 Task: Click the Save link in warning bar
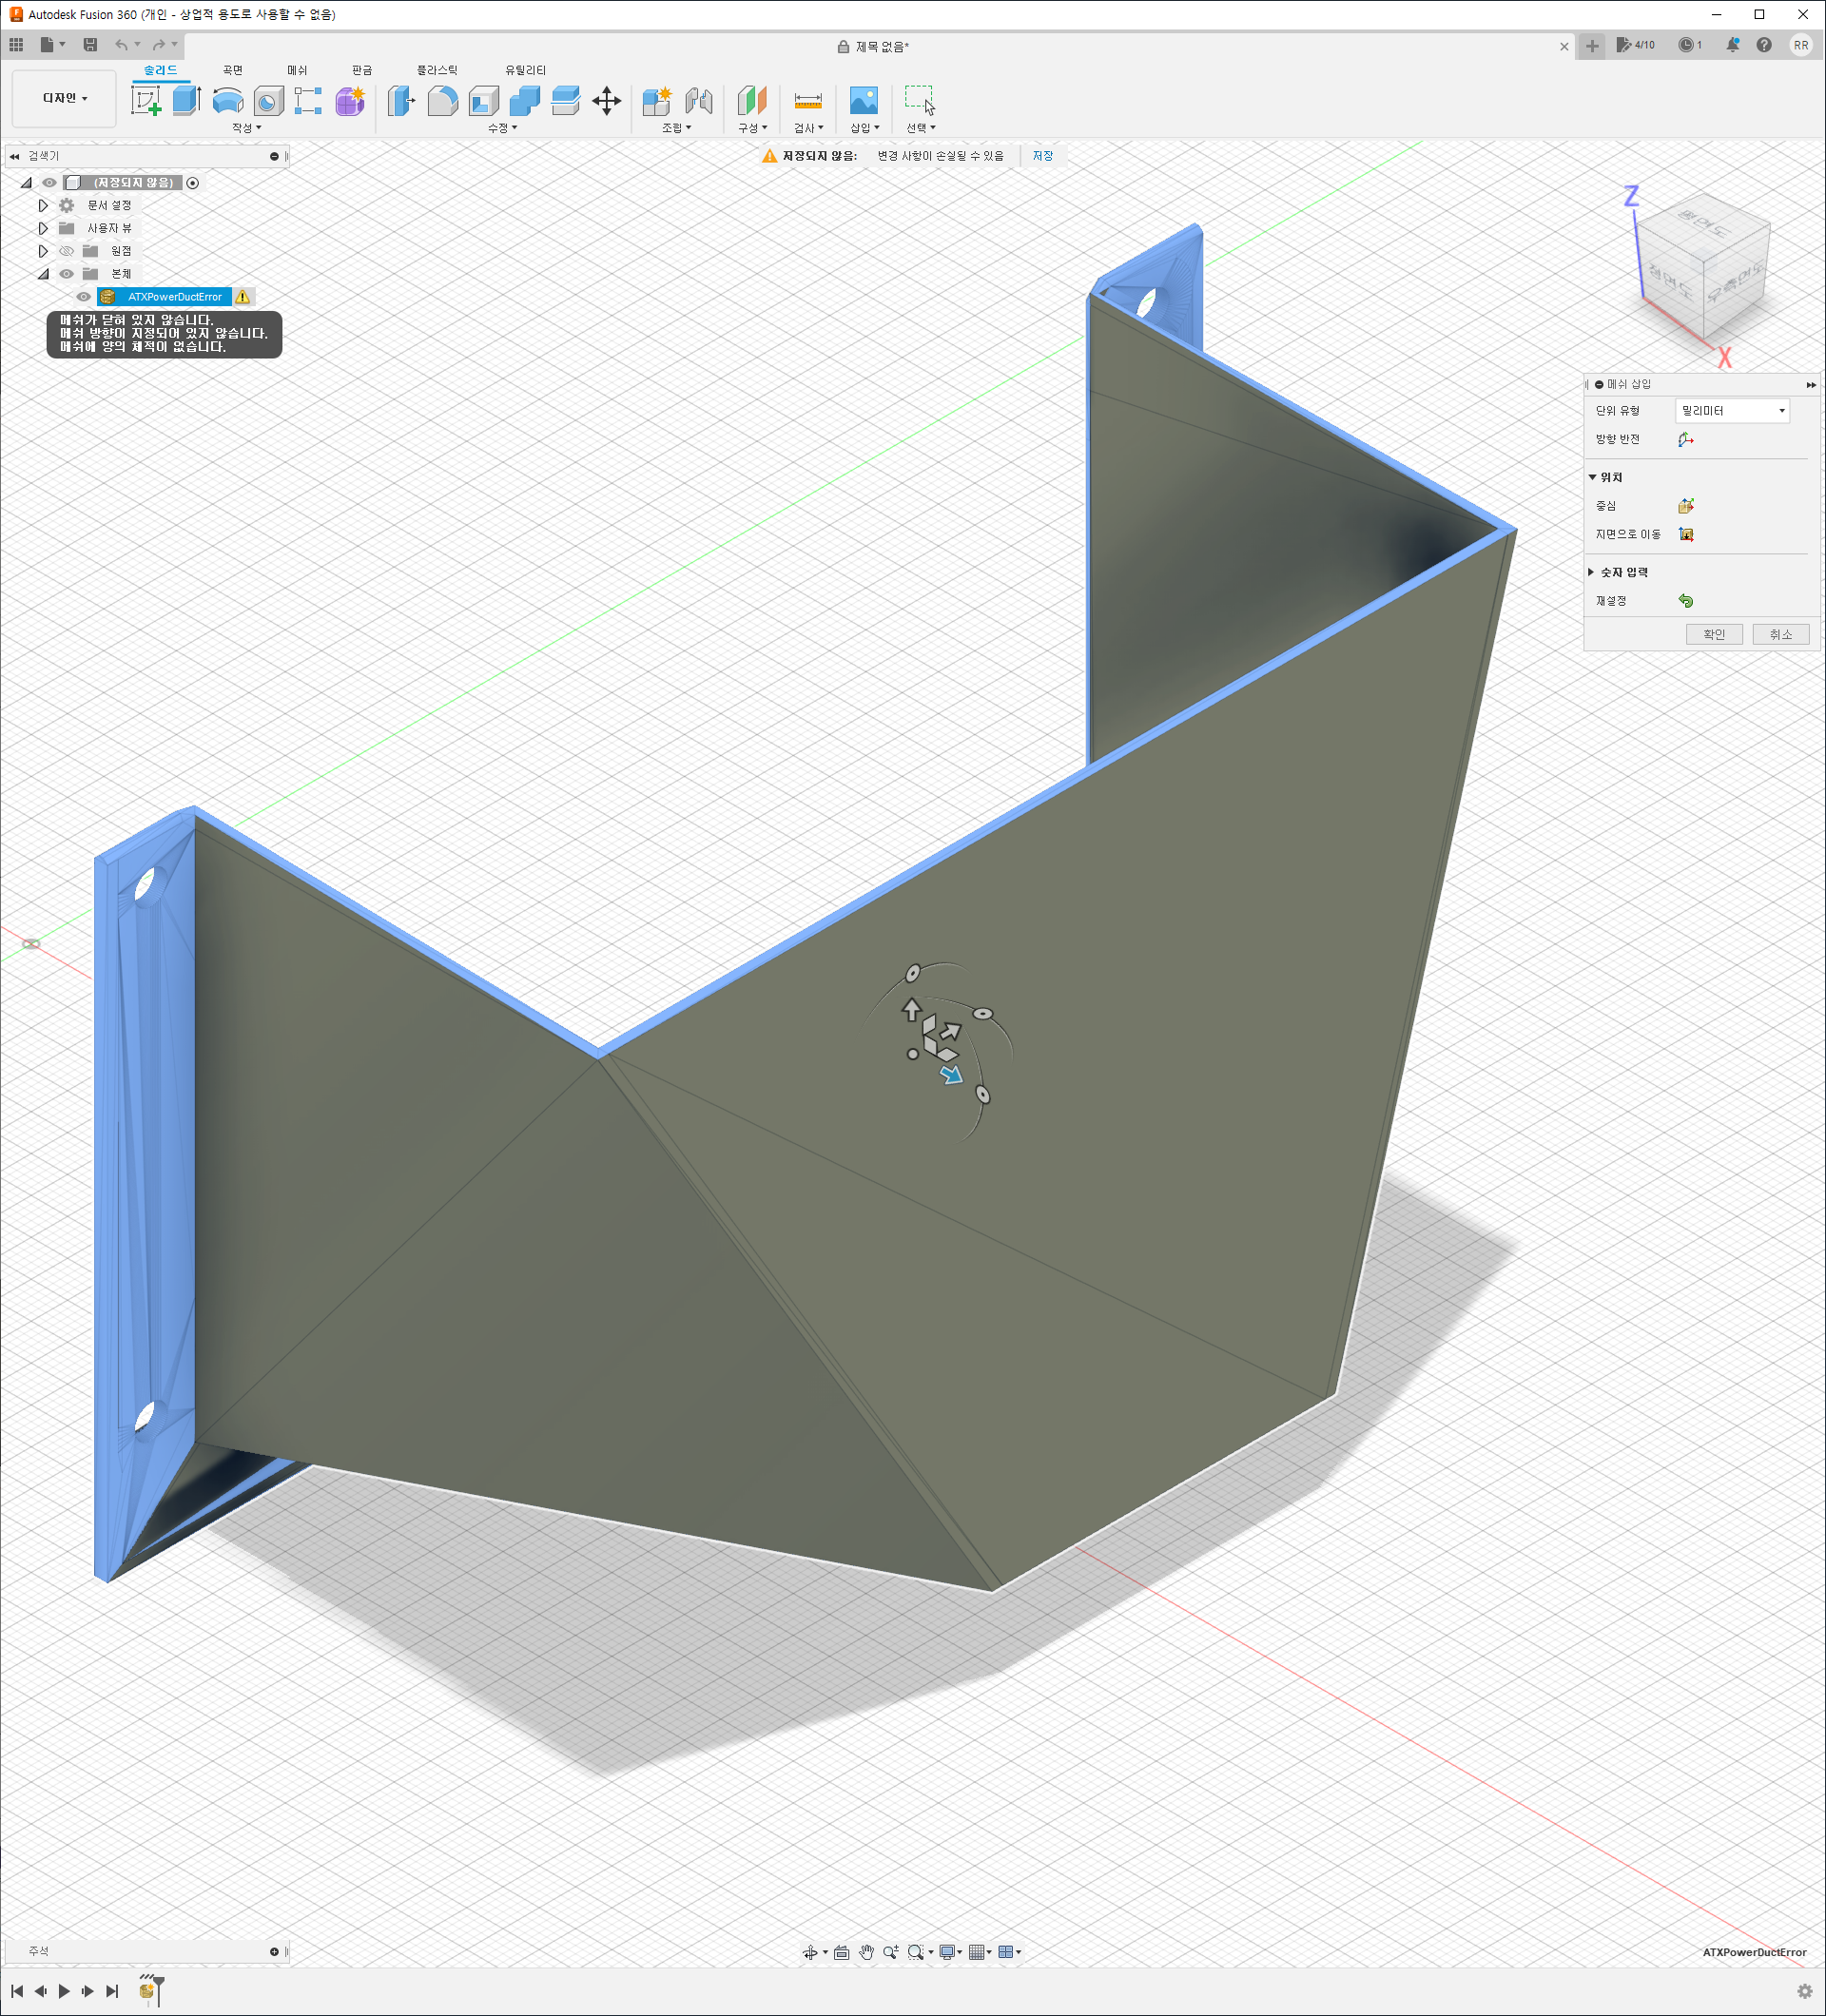(x=1042, y=156)
